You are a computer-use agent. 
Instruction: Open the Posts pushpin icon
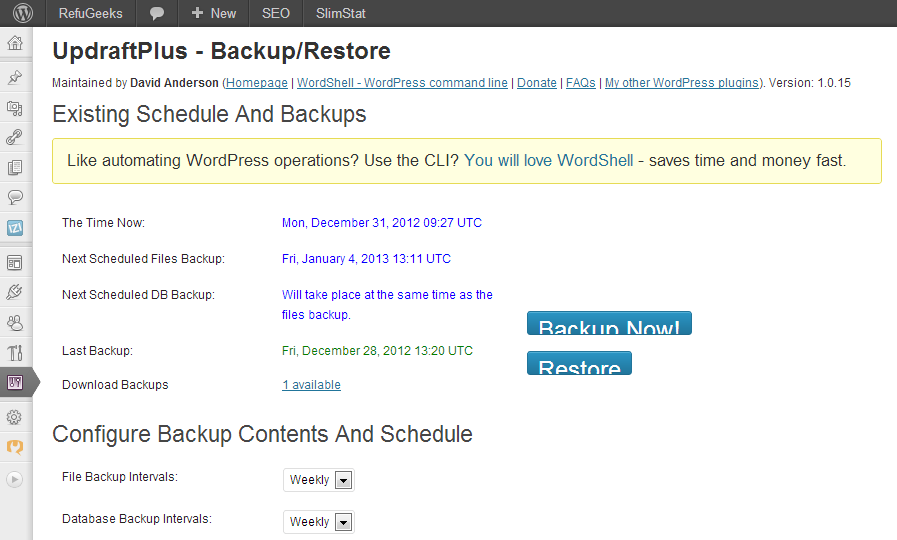point(15,77)
